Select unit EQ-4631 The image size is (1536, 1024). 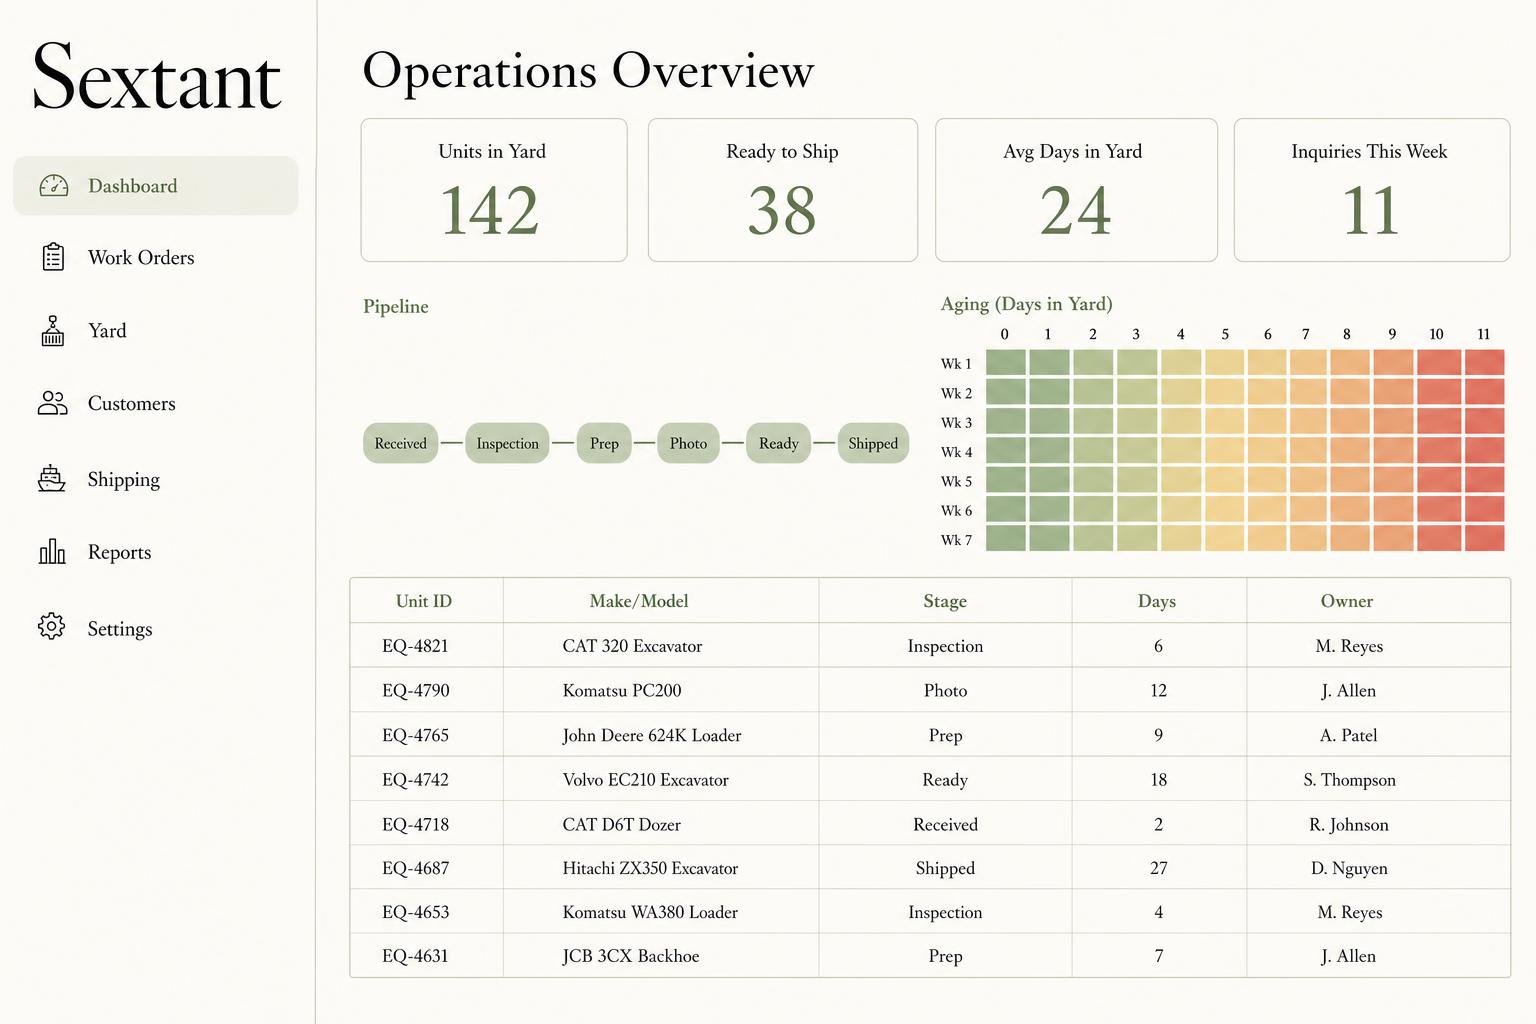[x=415, y=956]
